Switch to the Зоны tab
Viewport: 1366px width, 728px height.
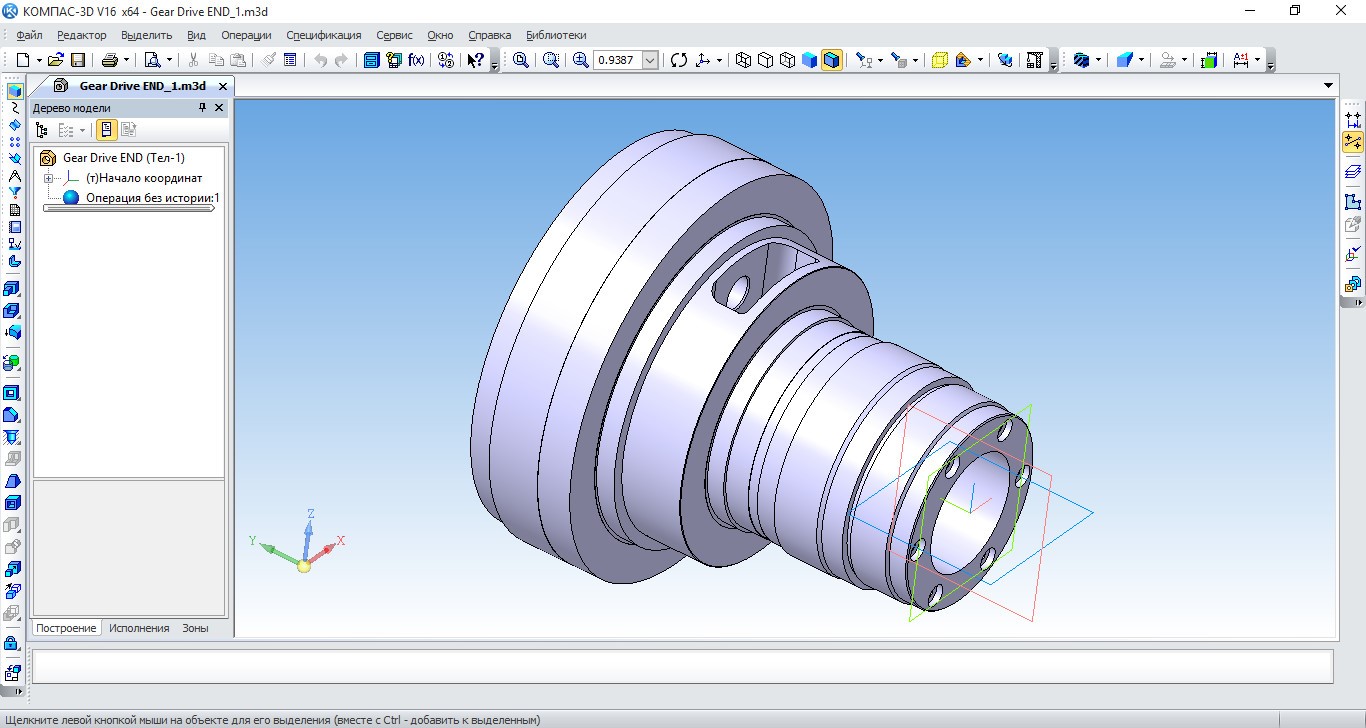point(195,628)
